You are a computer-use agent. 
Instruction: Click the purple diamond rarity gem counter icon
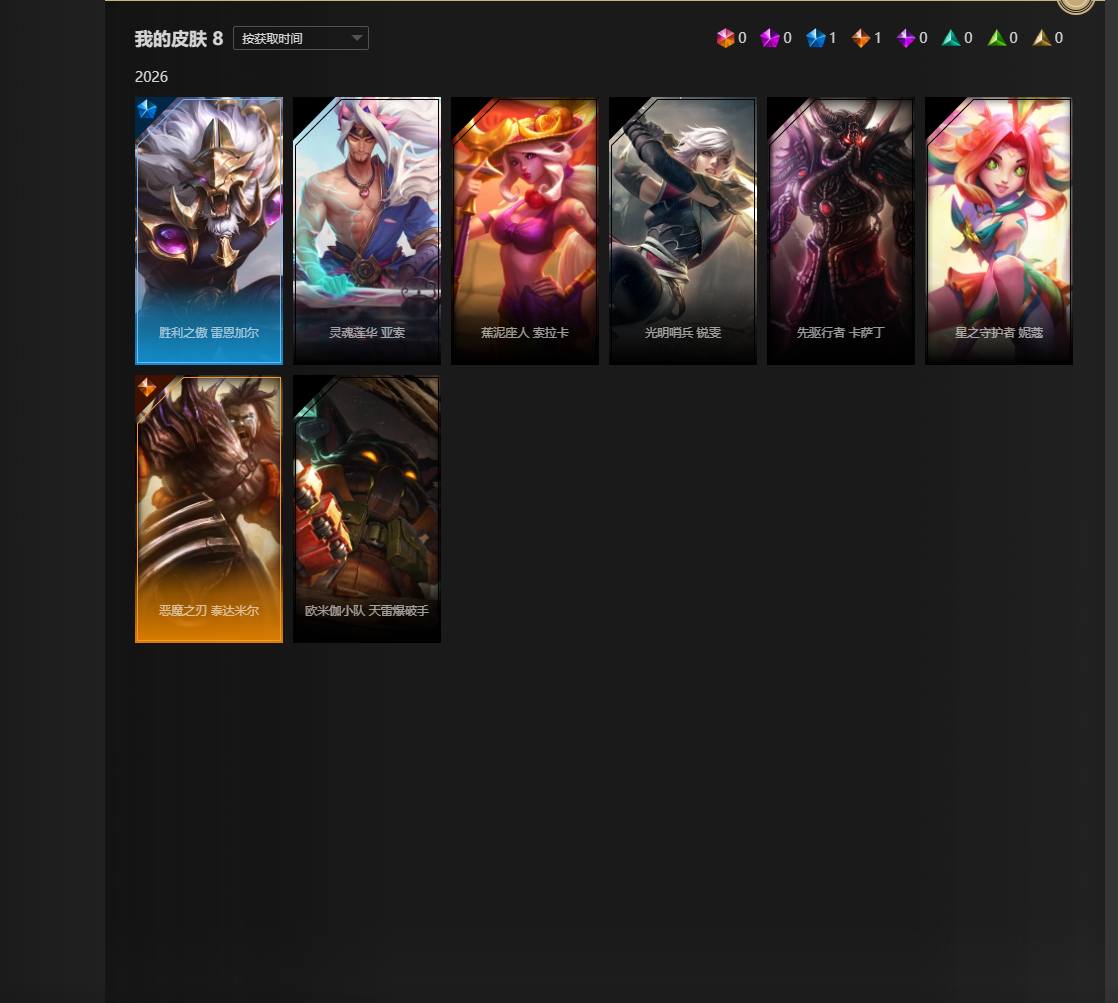point(906,38)
